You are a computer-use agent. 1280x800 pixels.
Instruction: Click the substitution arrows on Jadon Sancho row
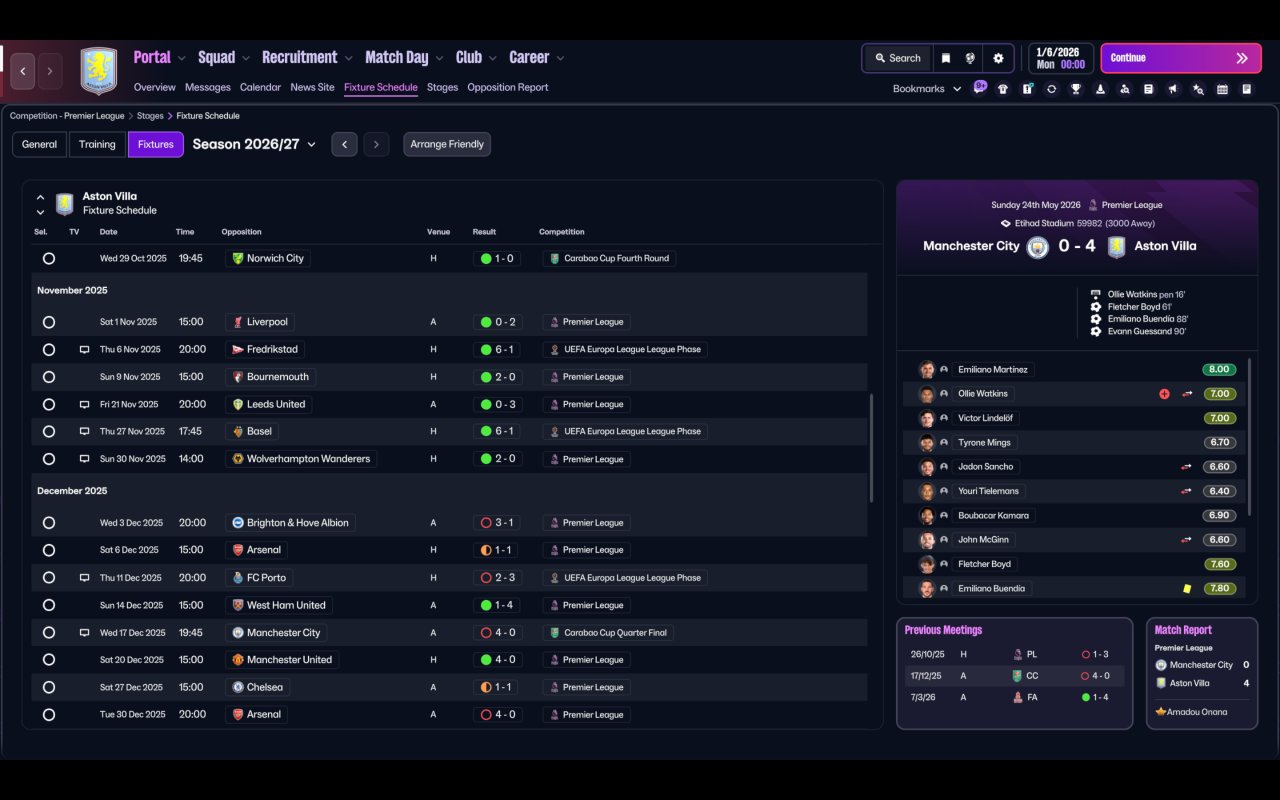(x=1186, y=467)
